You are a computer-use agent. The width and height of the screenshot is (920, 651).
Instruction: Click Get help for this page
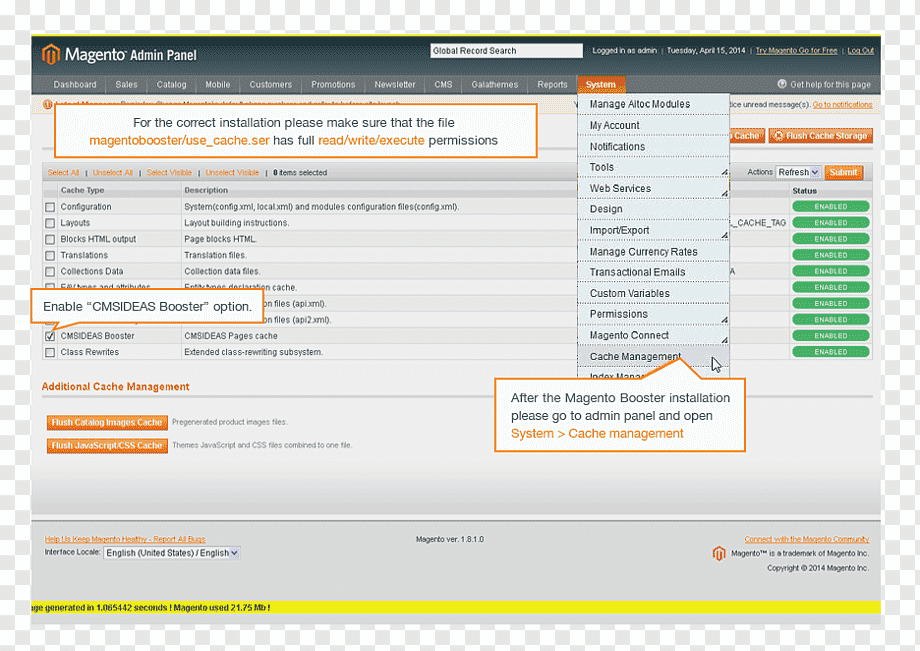(x=830, y=84)
